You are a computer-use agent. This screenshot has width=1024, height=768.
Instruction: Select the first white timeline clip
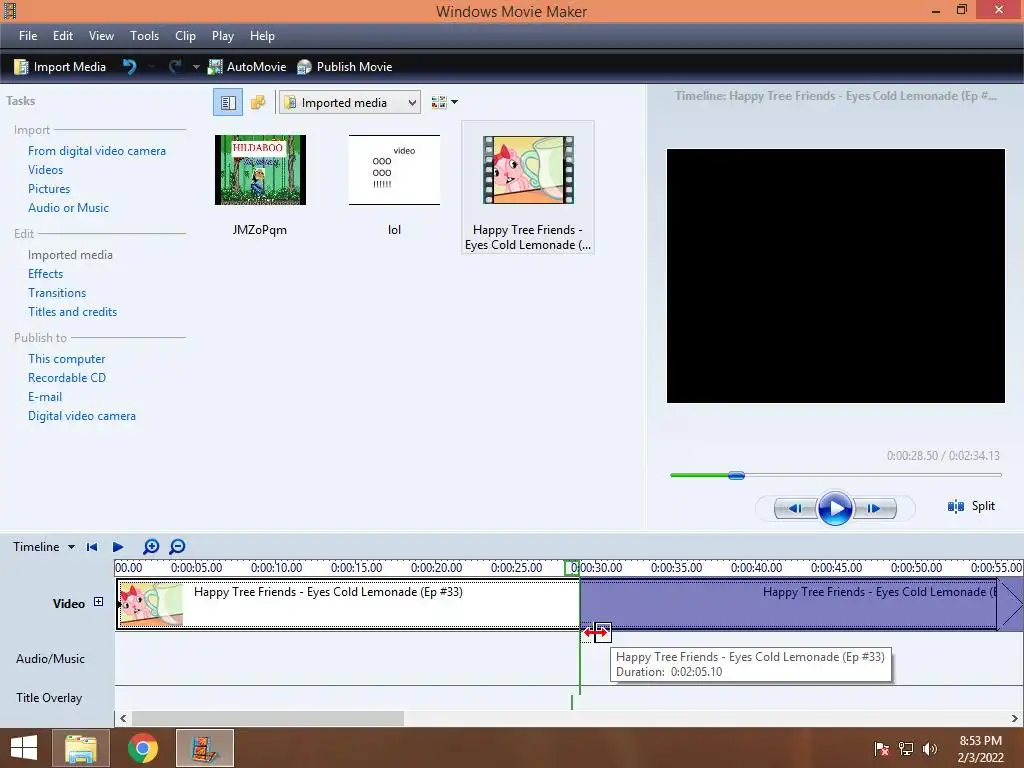coord(348,604)
